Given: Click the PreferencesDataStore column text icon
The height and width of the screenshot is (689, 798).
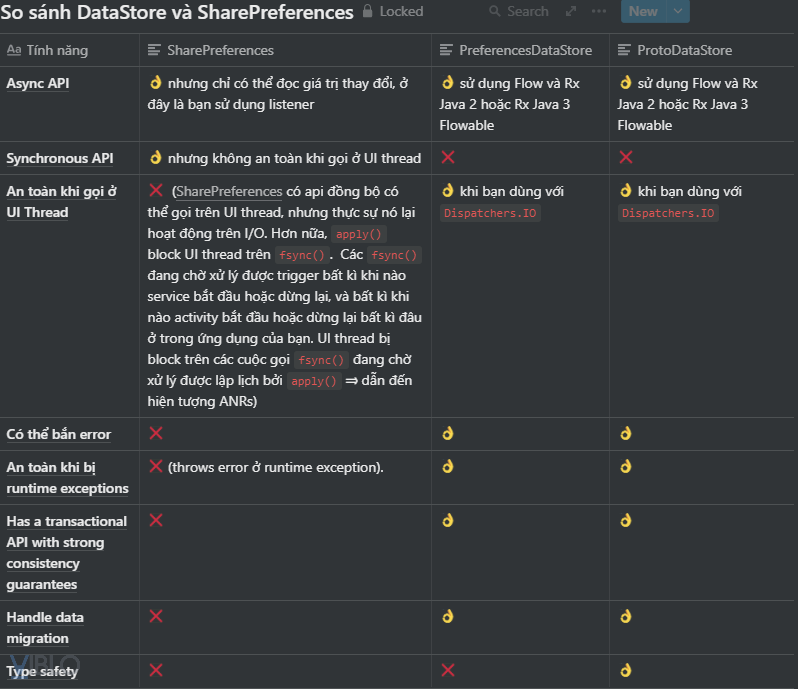Looking at the screenshot, I should 447,50.
